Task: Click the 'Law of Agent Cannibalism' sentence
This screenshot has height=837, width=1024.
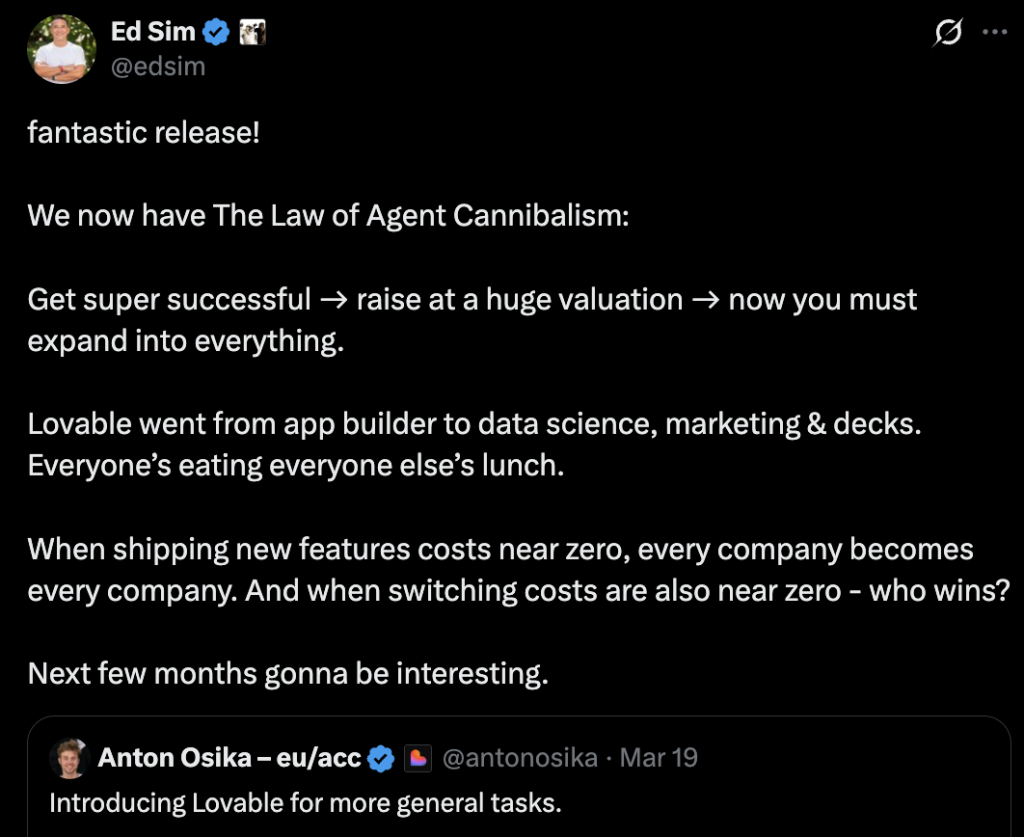Action: coord(328,215)
